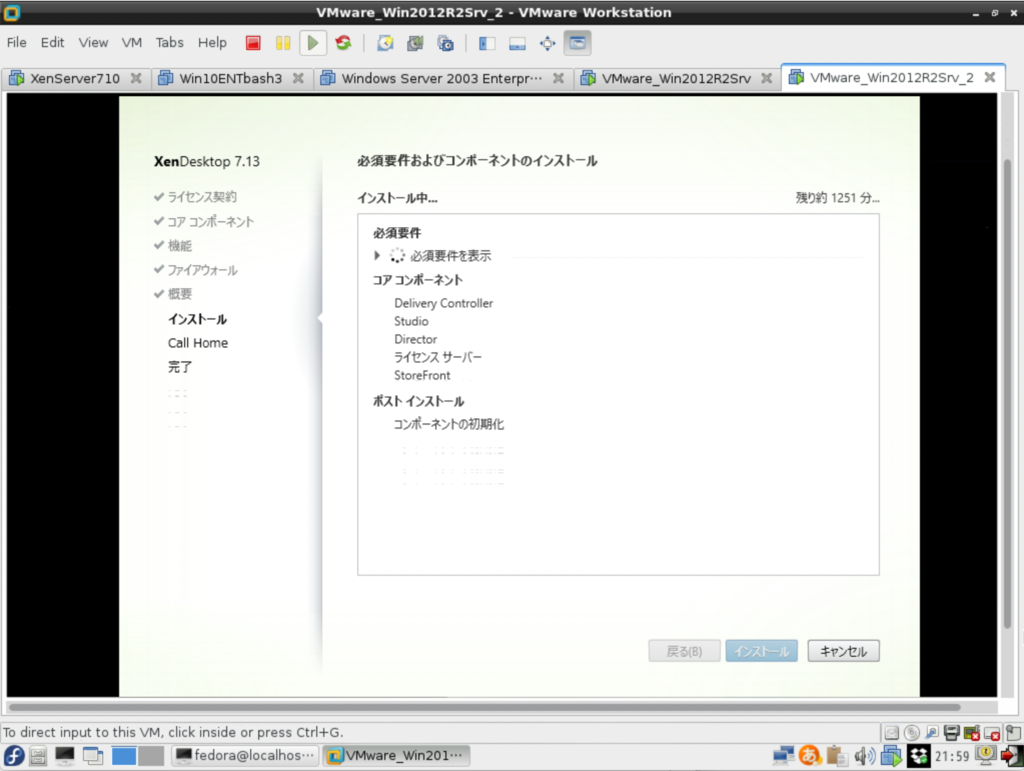Click the Call Home step in sidebar
The image size is (1024, 771).
pos(198,343)
